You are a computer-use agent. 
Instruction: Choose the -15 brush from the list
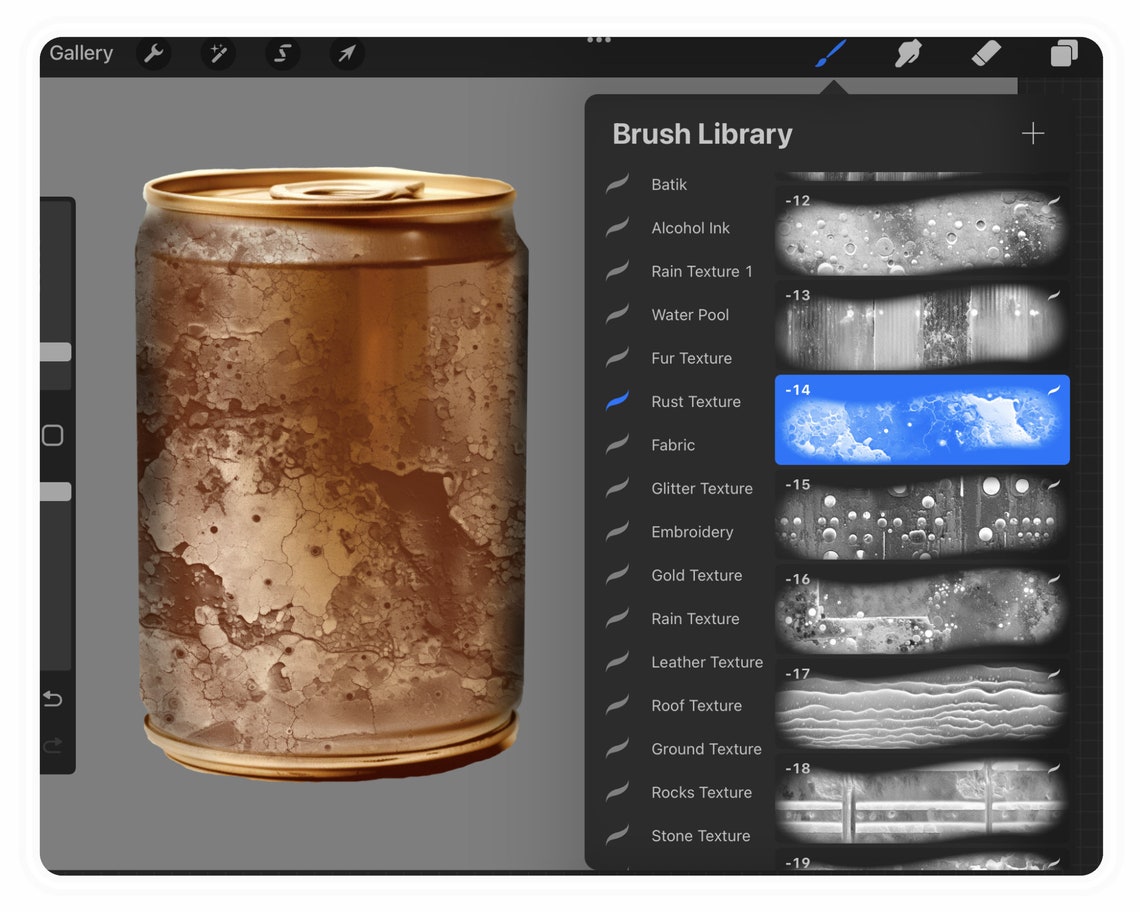tap(921, 516)
